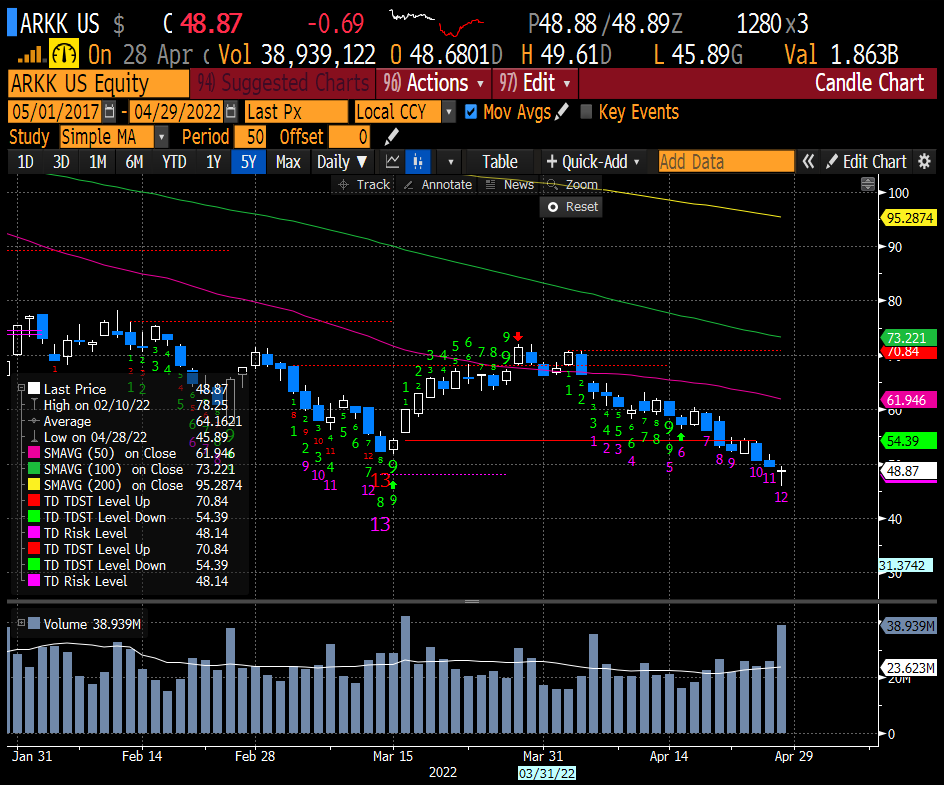
Task: Collapse the Volume legend box
Action: (x=21, y=623)
